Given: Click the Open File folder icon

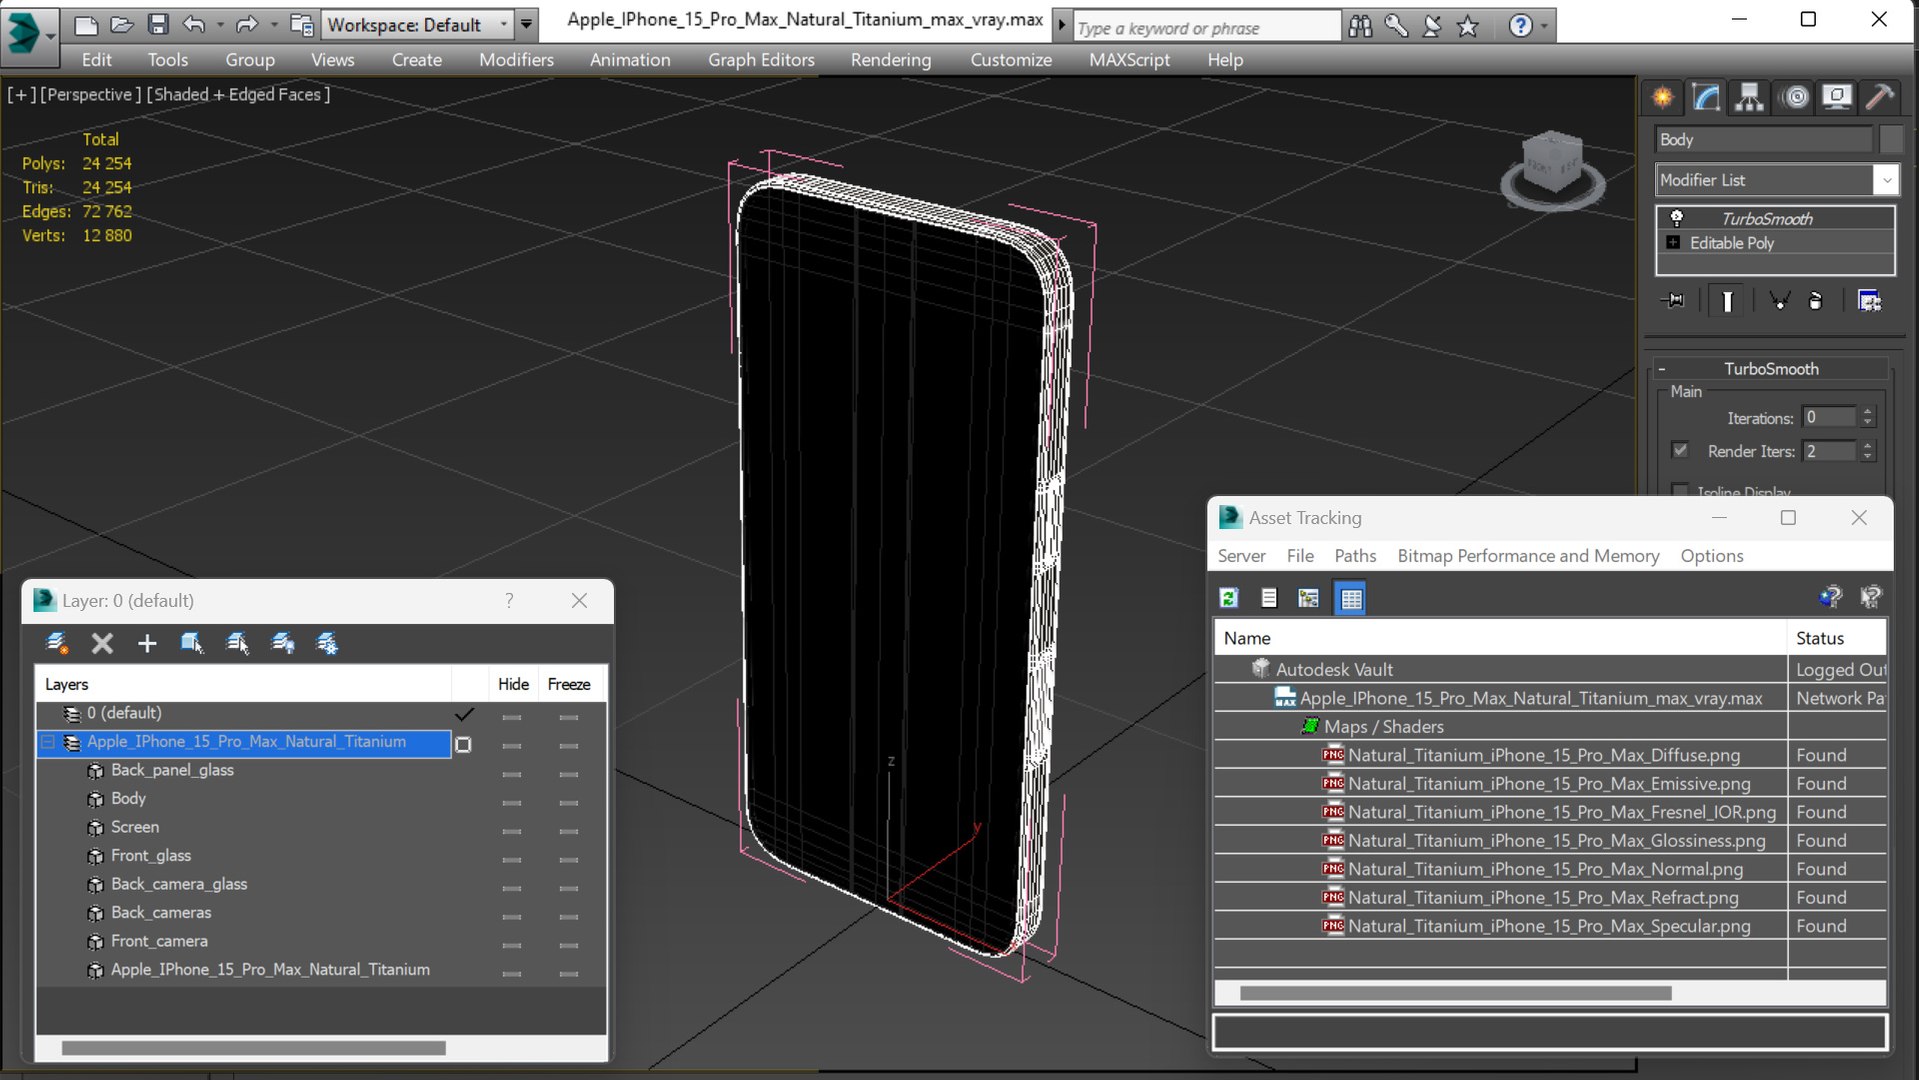Looking at the screenshot, I should (122, 25).
